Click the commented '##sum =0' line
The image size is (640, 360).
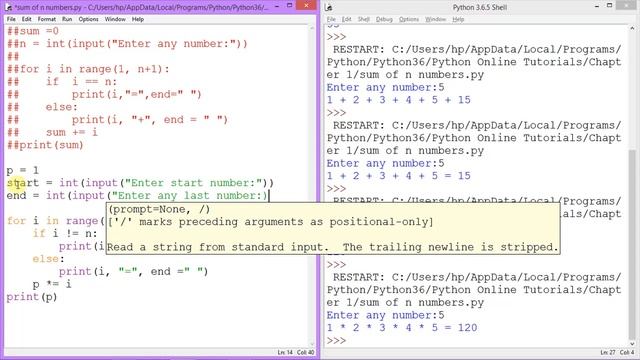tap(33, 31)
